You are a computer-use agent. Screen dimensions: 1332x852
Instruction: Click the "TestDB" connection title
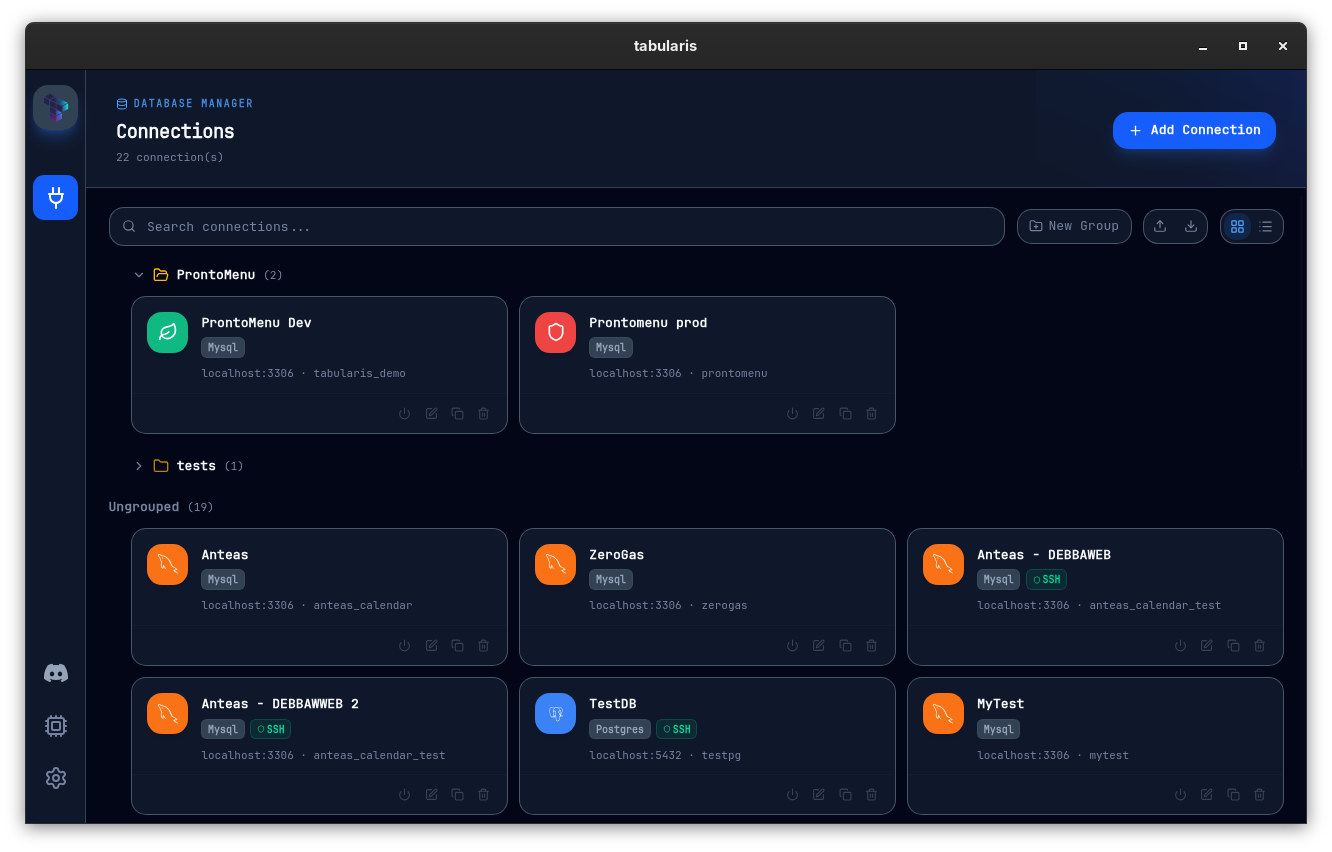(612, 704)
